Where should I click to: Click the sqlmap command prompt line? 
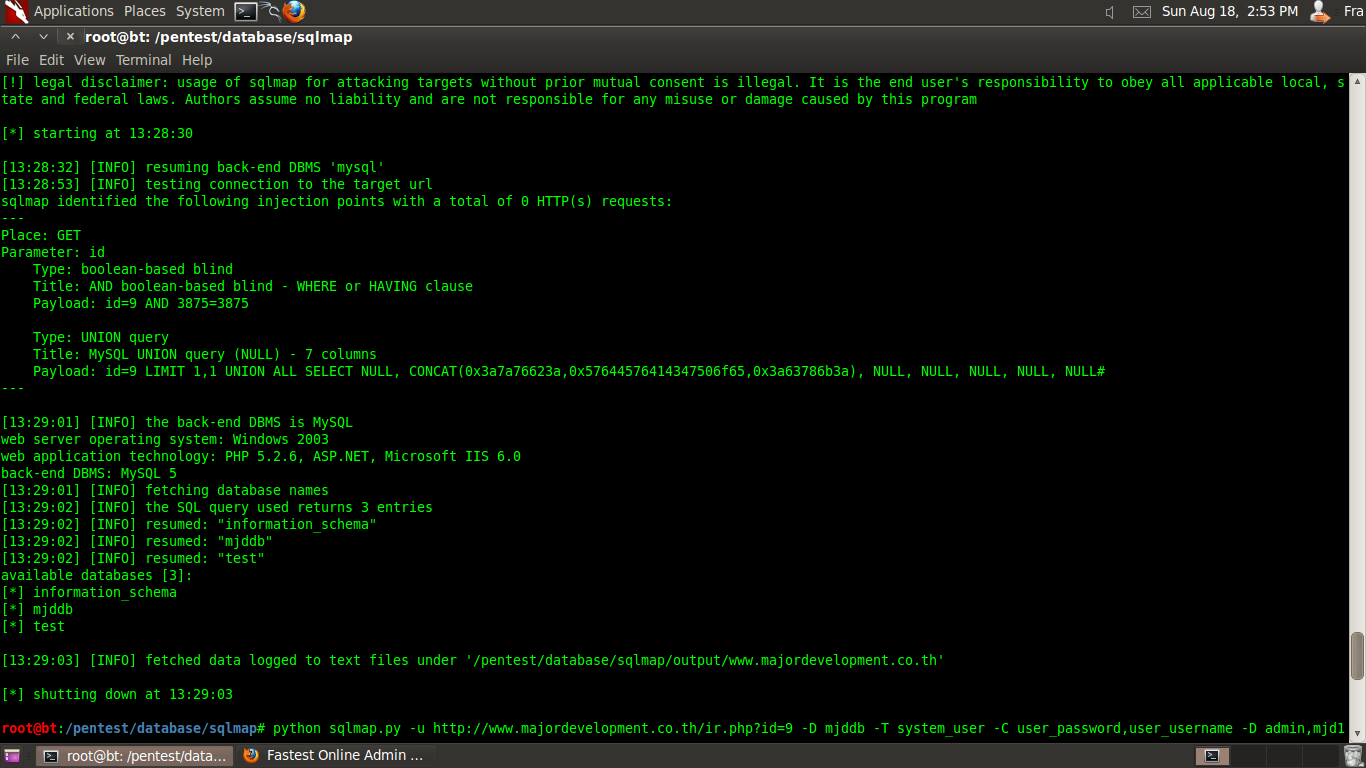[x=674, y=728]
